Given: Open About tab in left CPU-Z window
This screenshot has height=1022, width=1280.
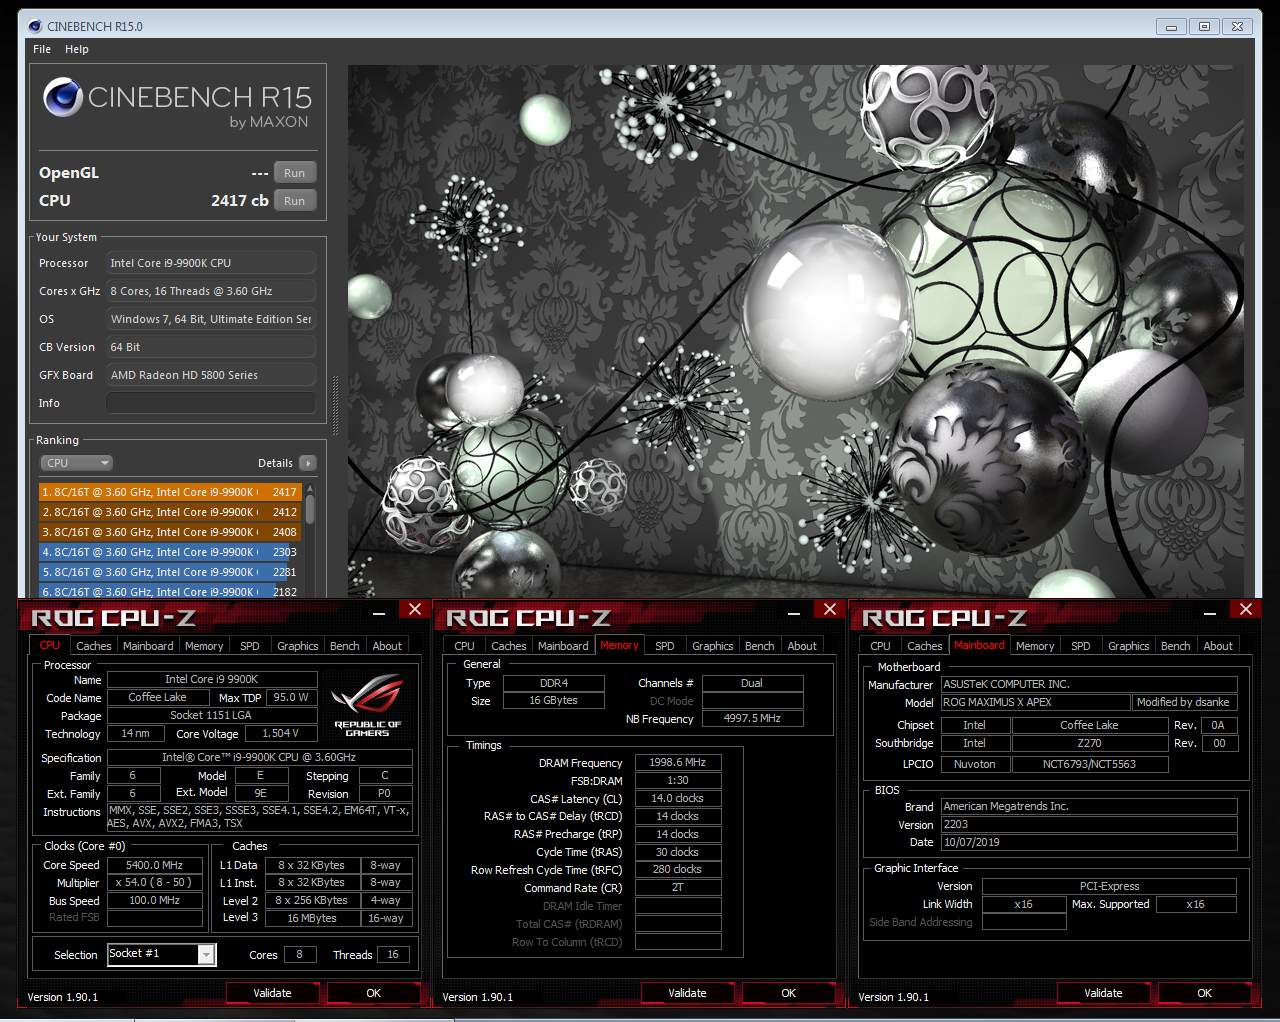Looking at the screenshot, I should point(387,646).
